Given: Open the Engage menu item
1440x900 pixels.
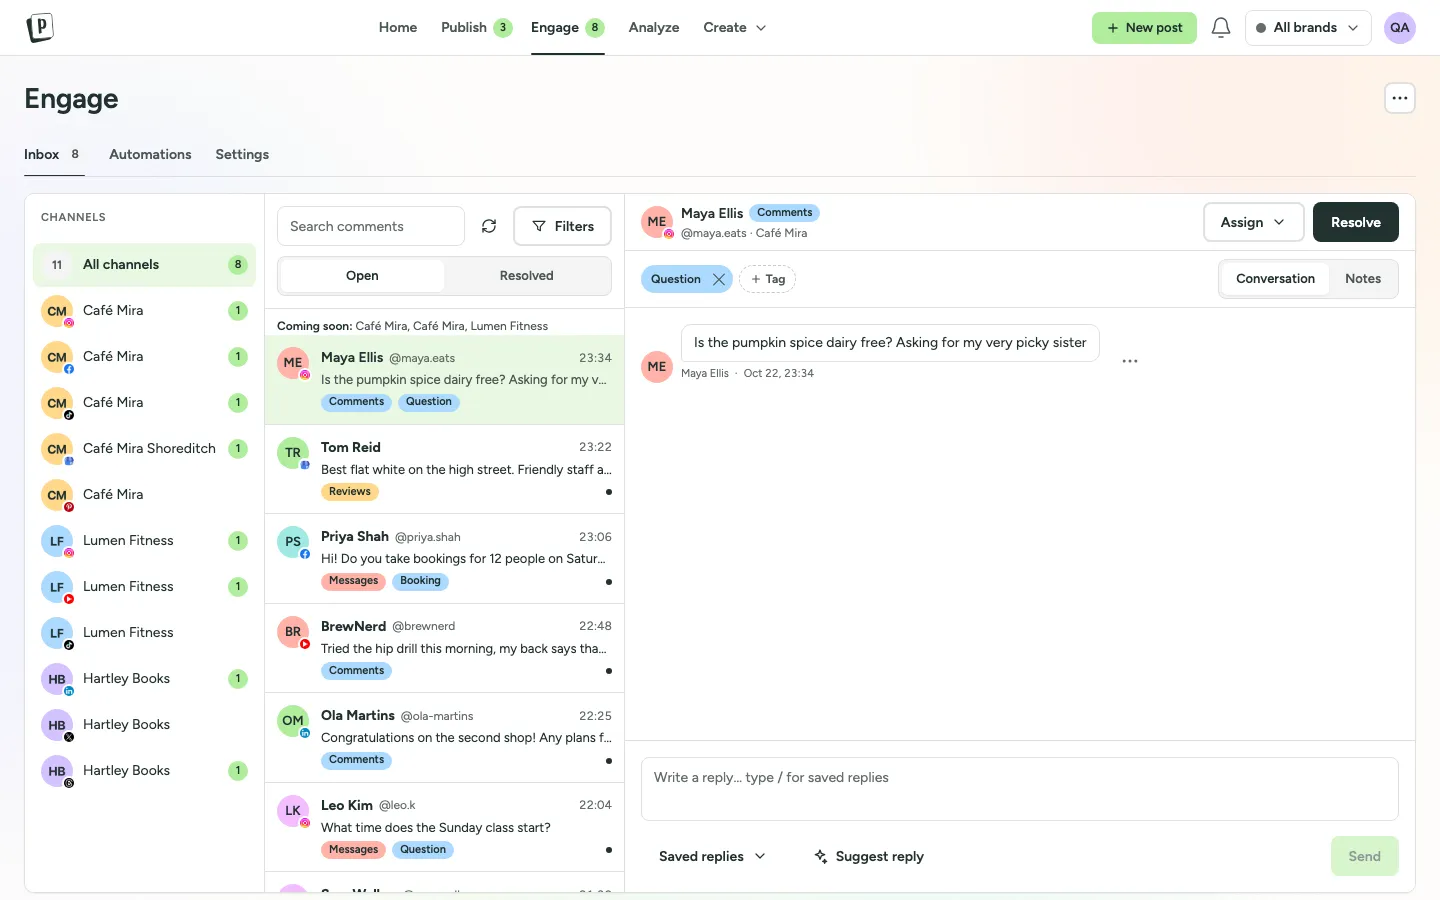Looking at the screenshot, I should (567, 28).
